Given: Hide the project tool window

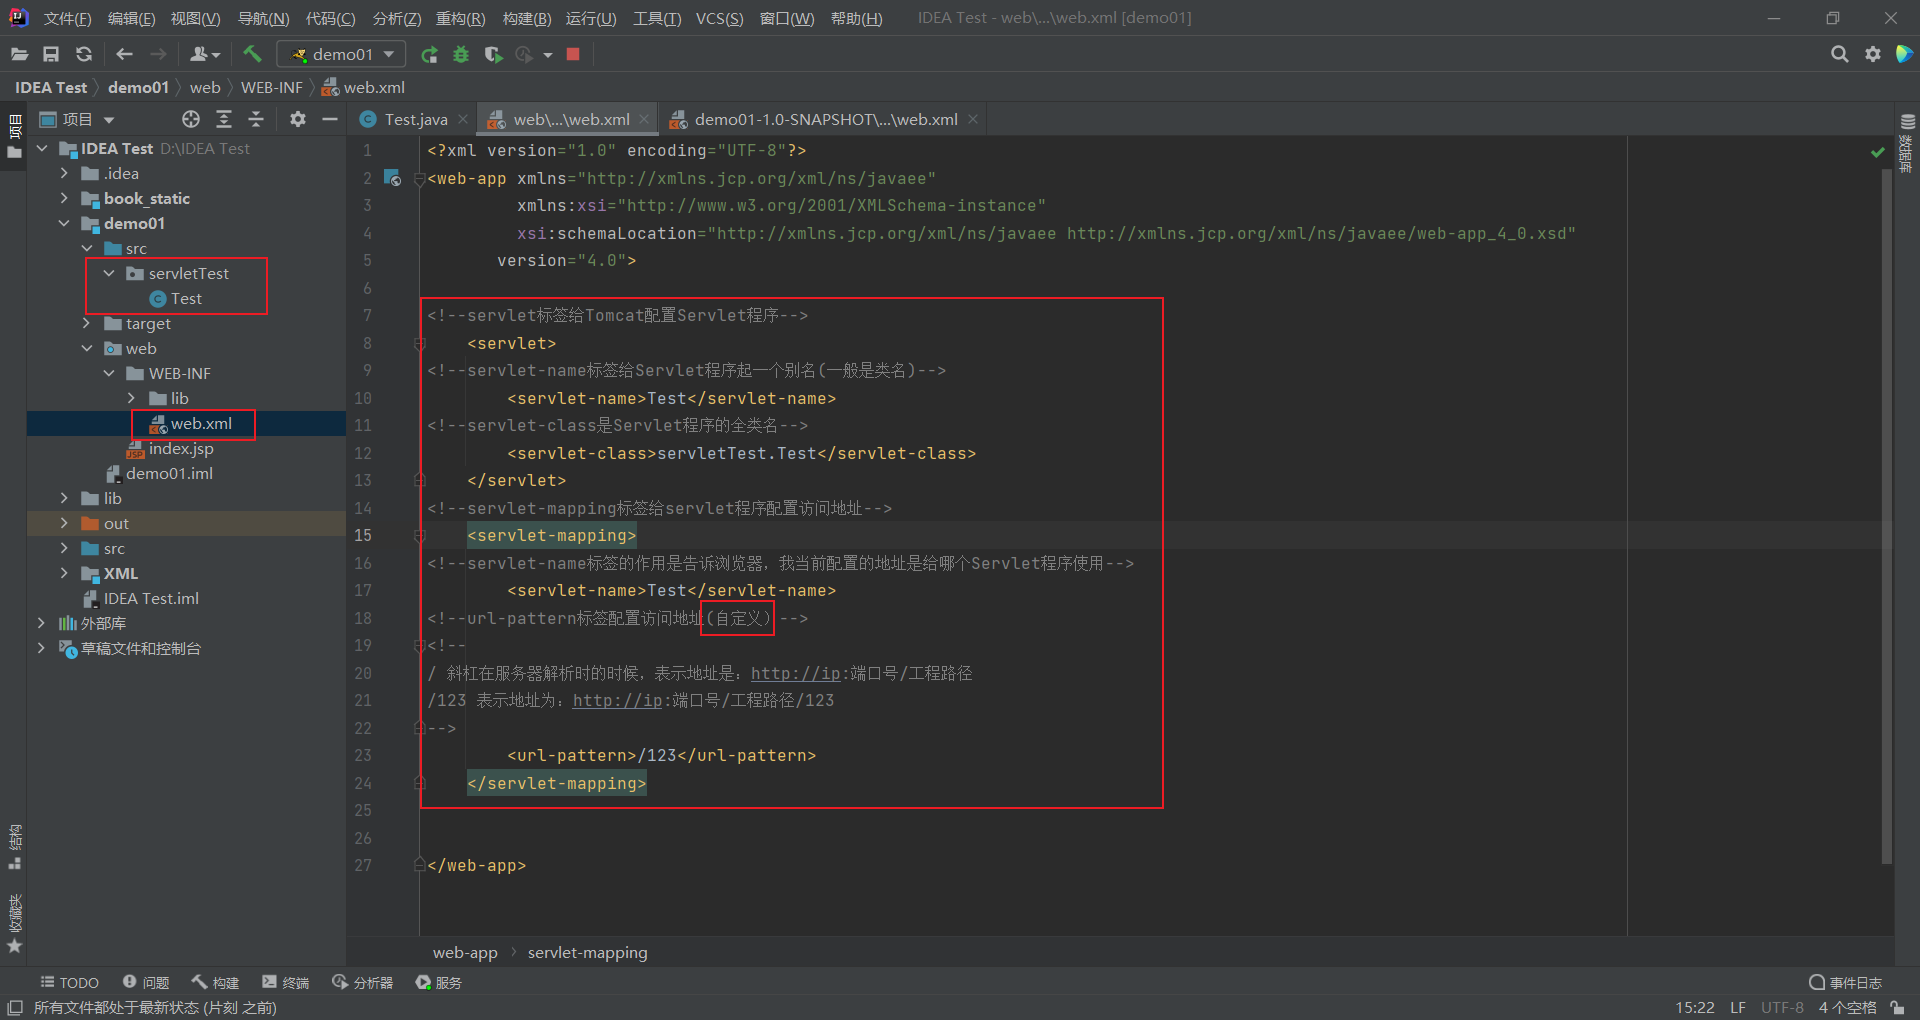Looking at the screenshot, I should click(x=330, y=119).
